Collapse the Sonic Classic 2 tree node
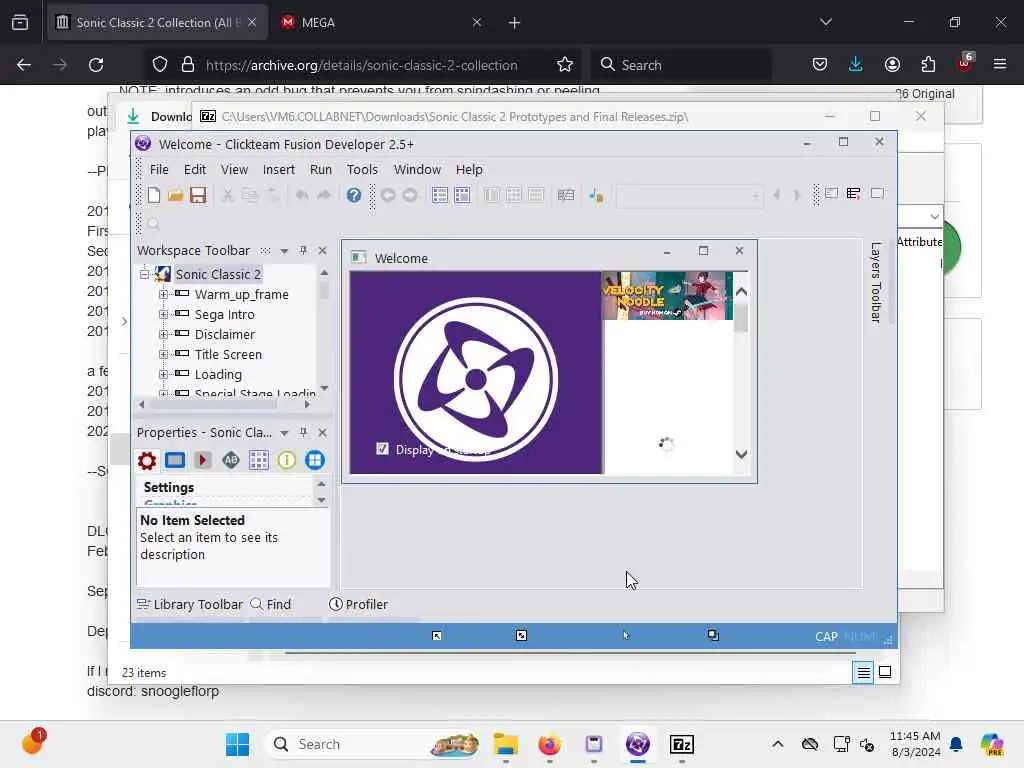Screen dimensions: 1024x768 pyautogui.click(x=144, y=274)
